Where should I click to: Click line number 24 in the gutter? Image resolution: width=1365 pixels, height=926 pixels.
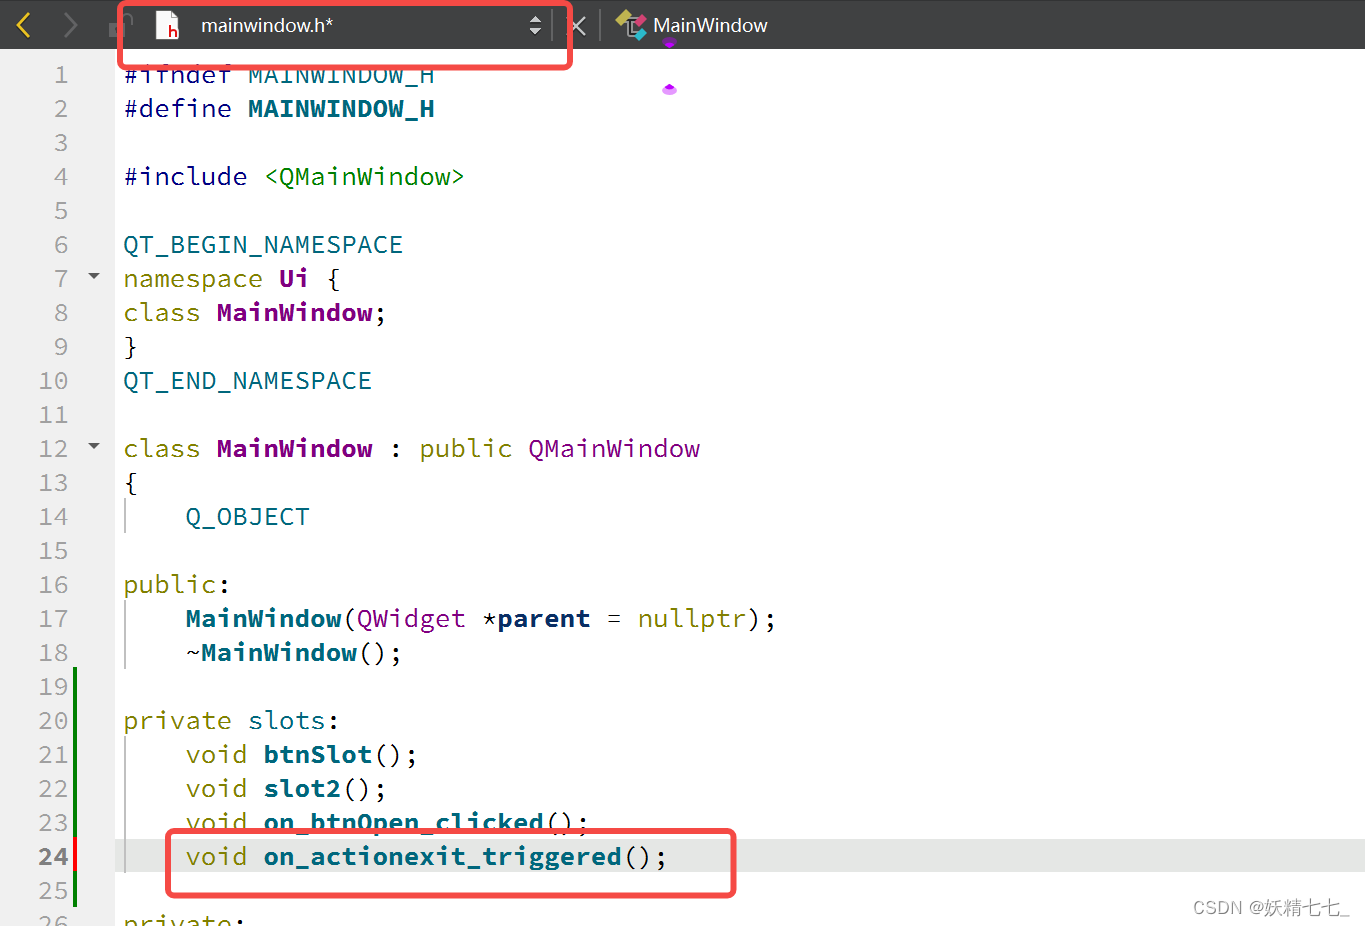click(x=53, y=857)
